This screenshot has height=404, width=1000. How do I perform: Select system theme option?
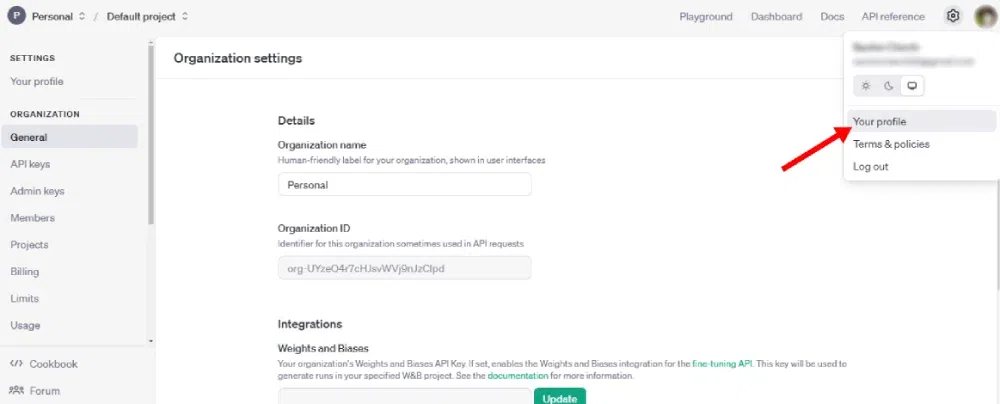(912, 86)
